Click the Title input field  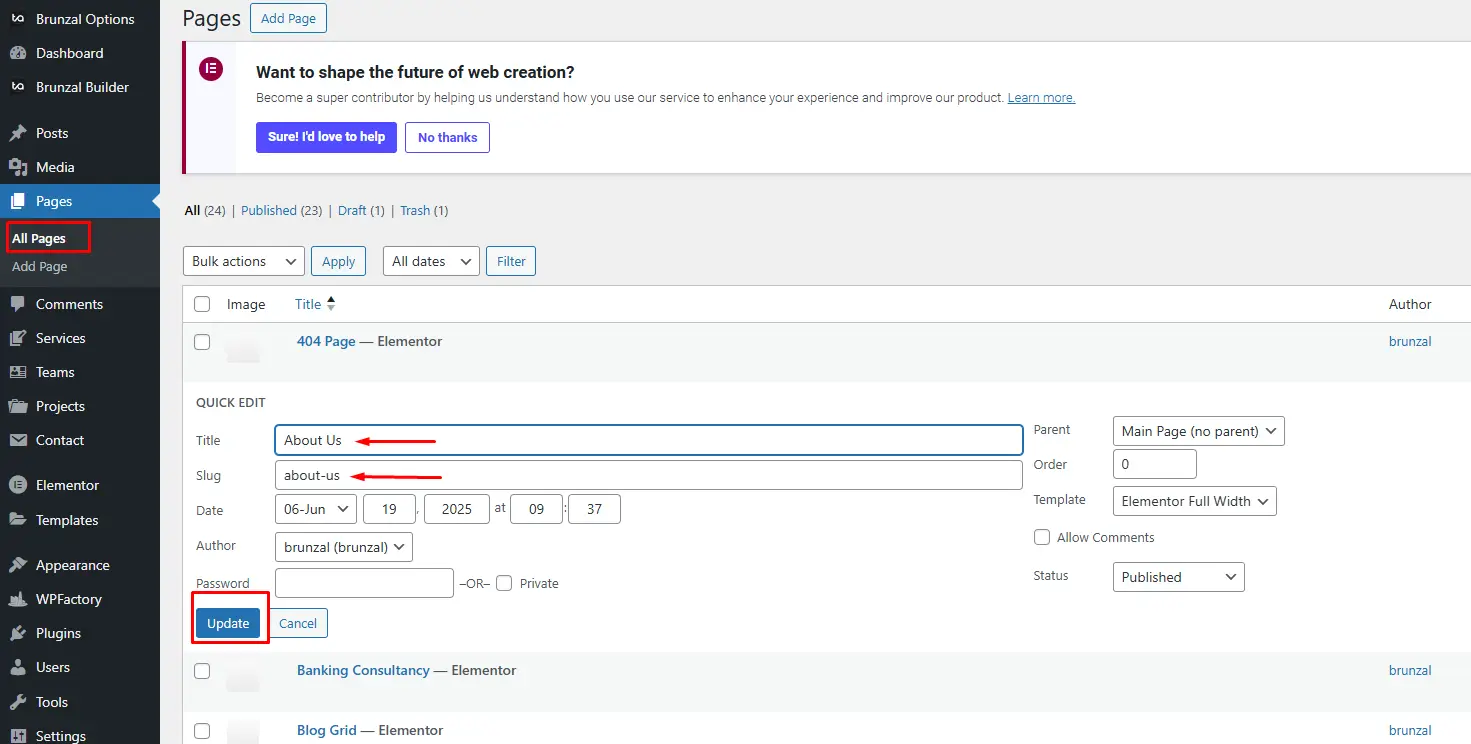point(649,440)
